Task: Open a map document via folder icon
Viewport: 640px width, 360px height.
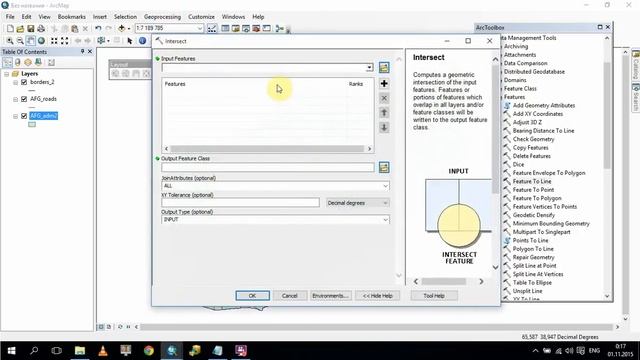Action: point(20,29)
